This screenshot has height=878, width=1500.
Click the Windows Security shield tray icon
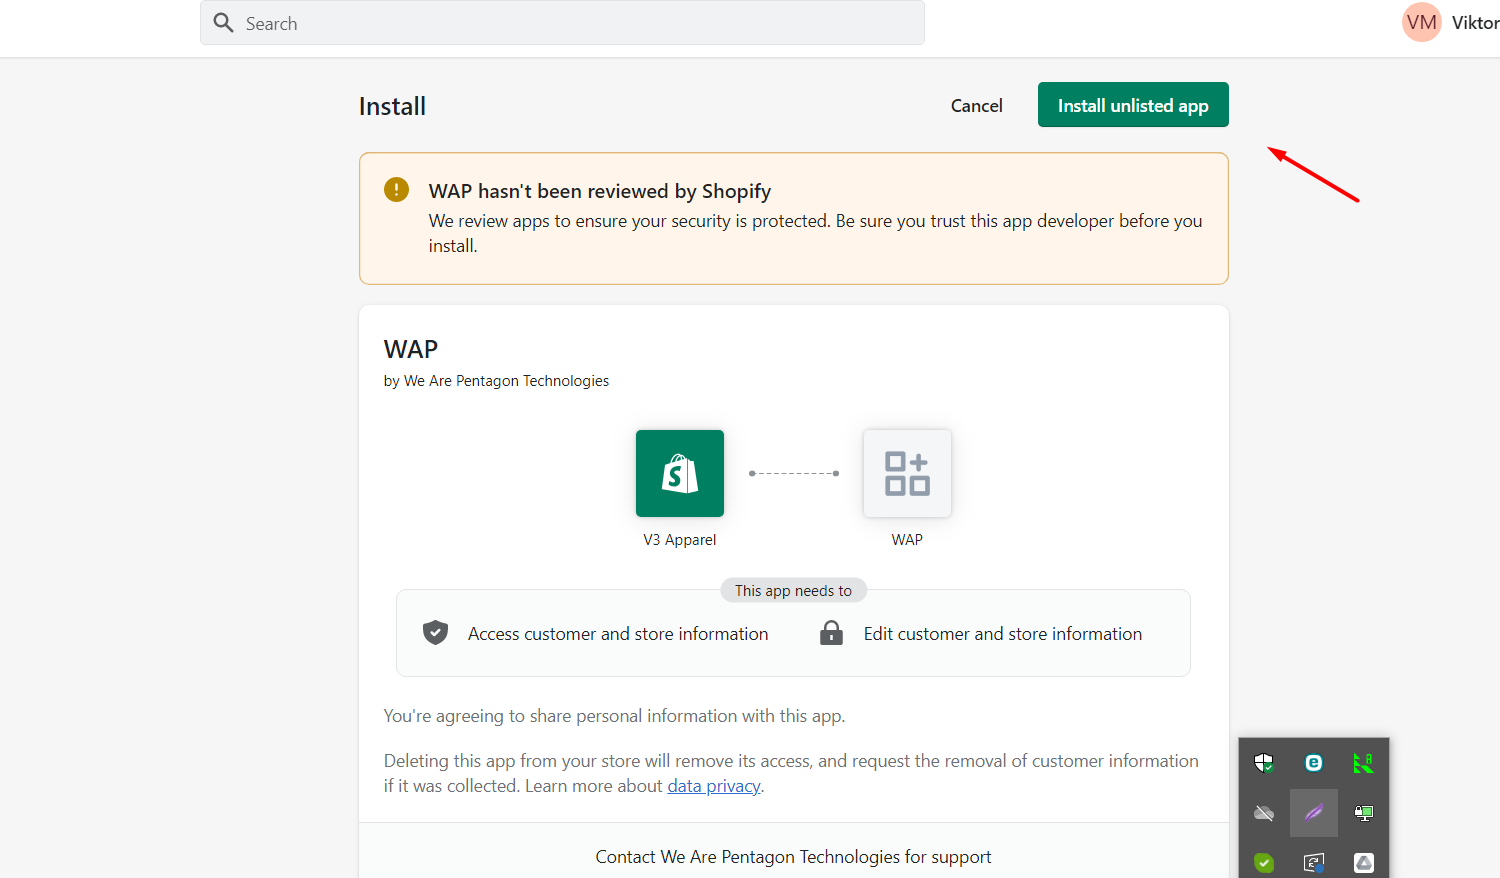(x=1264, y=763)
